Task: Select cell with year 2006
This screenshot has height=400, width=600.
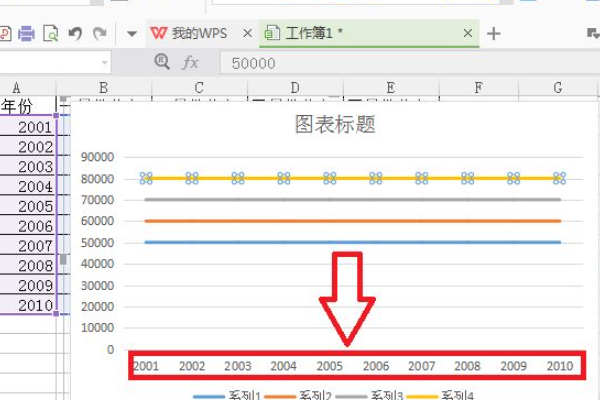Action: (x=28, y=225)
